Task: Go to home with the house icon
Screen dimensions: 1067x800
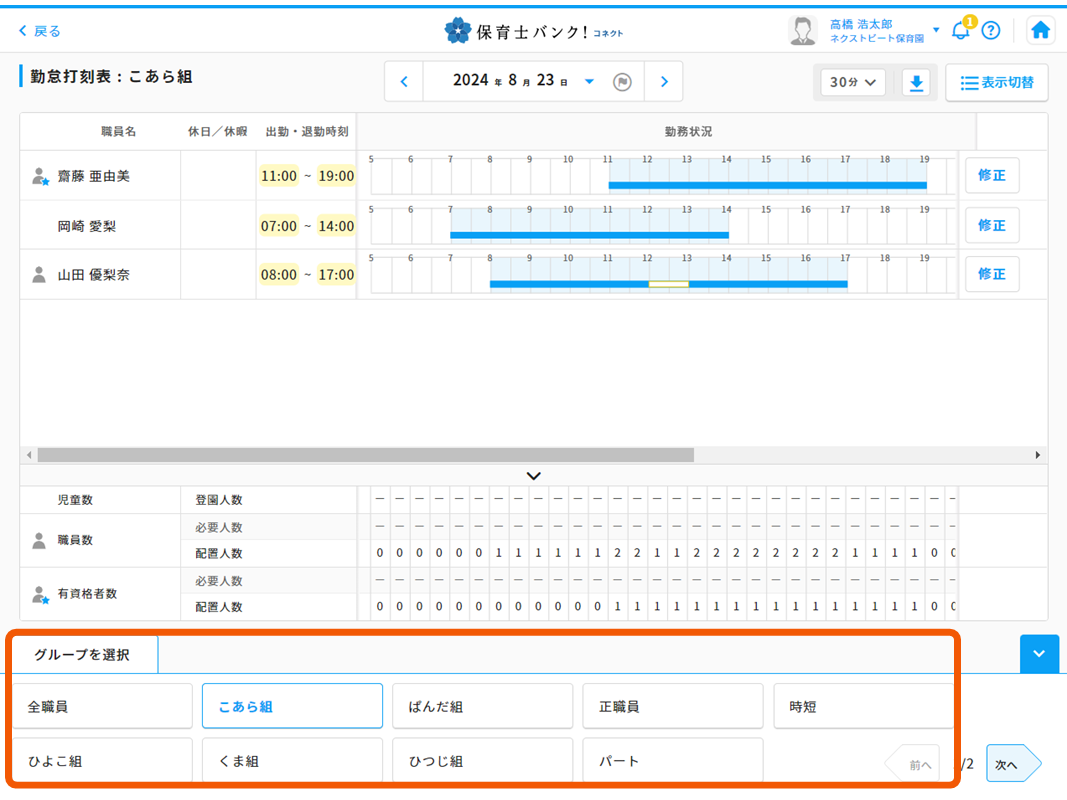Action: pos(1040,30)
